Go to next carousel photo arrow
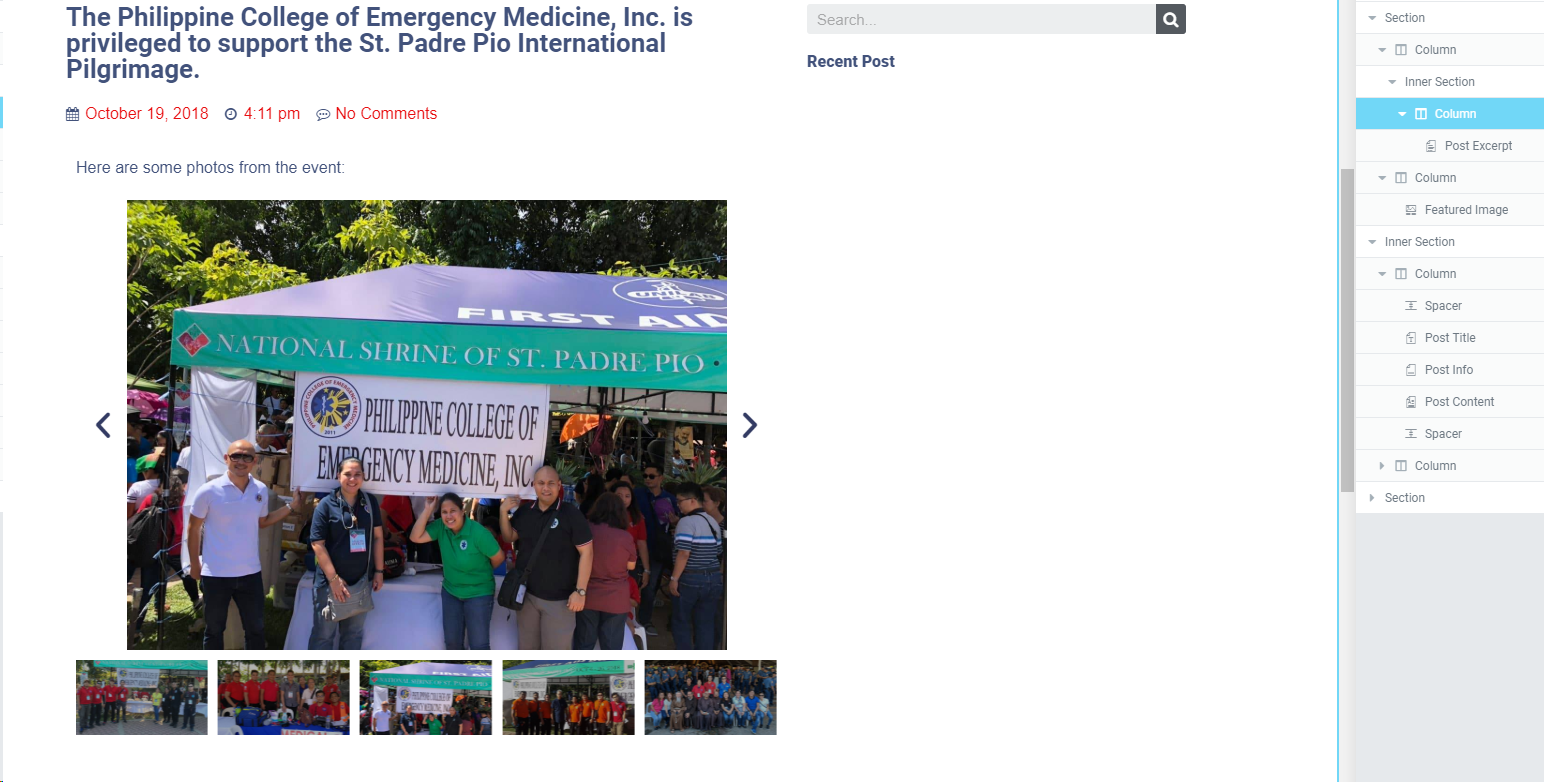Image resolution: width=1544 pixels, height=782 pixels. (749, 425)
